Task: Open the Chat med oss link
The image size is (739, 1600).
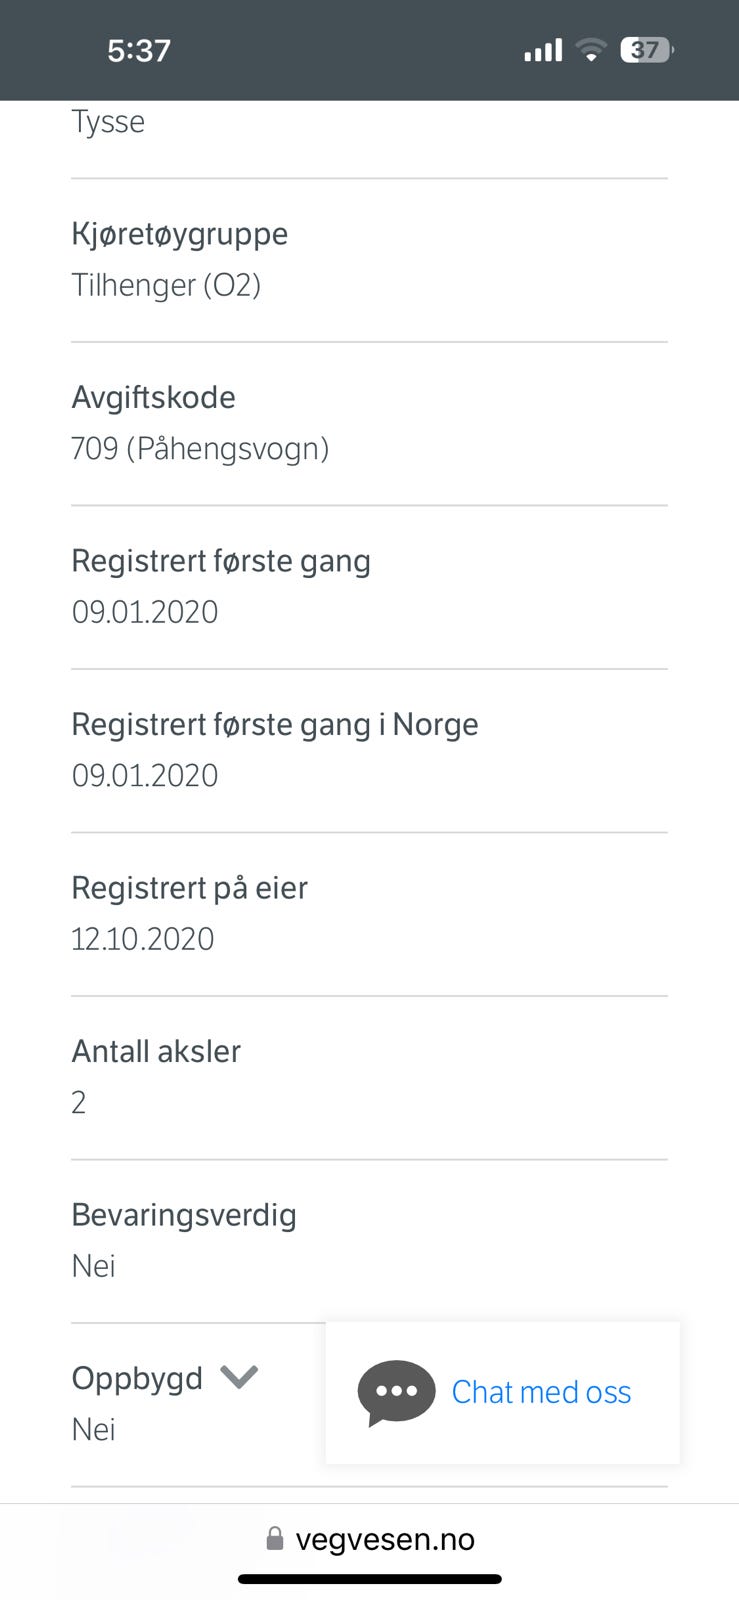Action: click(541, 1392)
